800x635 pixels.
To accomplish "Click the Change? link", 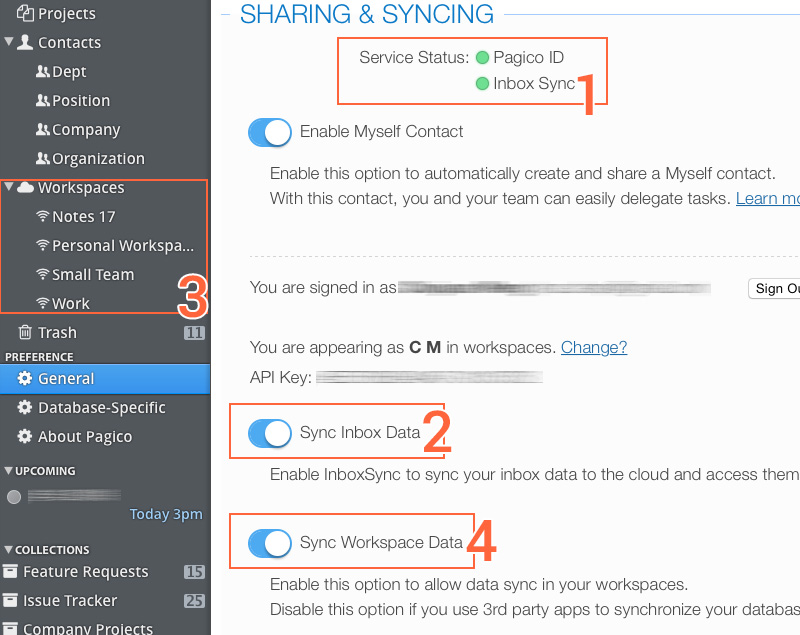I will click(x=594, y=348).
